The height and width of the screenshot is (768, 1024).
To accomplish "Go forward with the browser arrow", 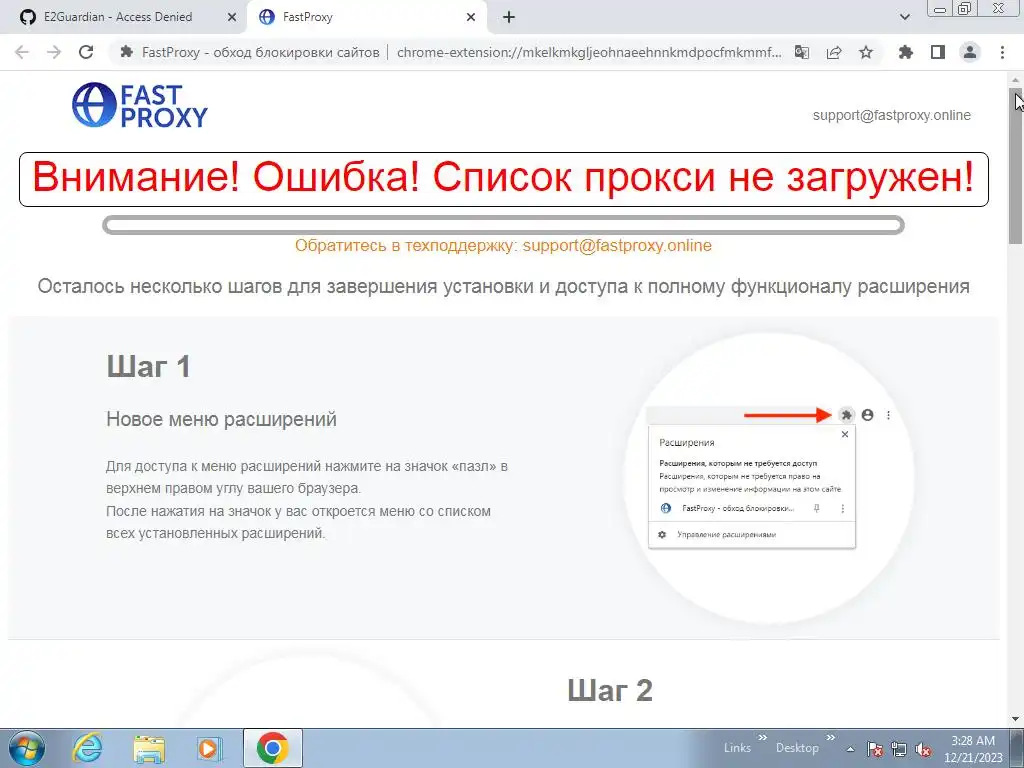I will [x=54, y=52].
